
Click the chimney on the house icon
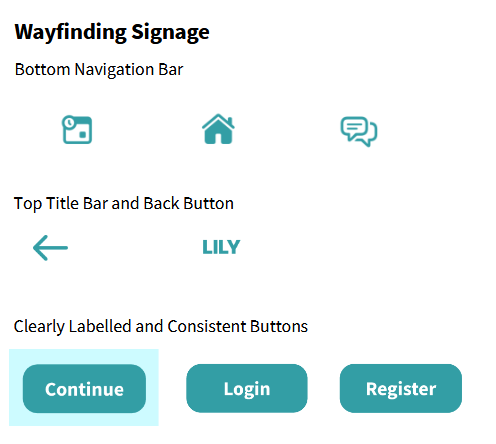point(230,120)
